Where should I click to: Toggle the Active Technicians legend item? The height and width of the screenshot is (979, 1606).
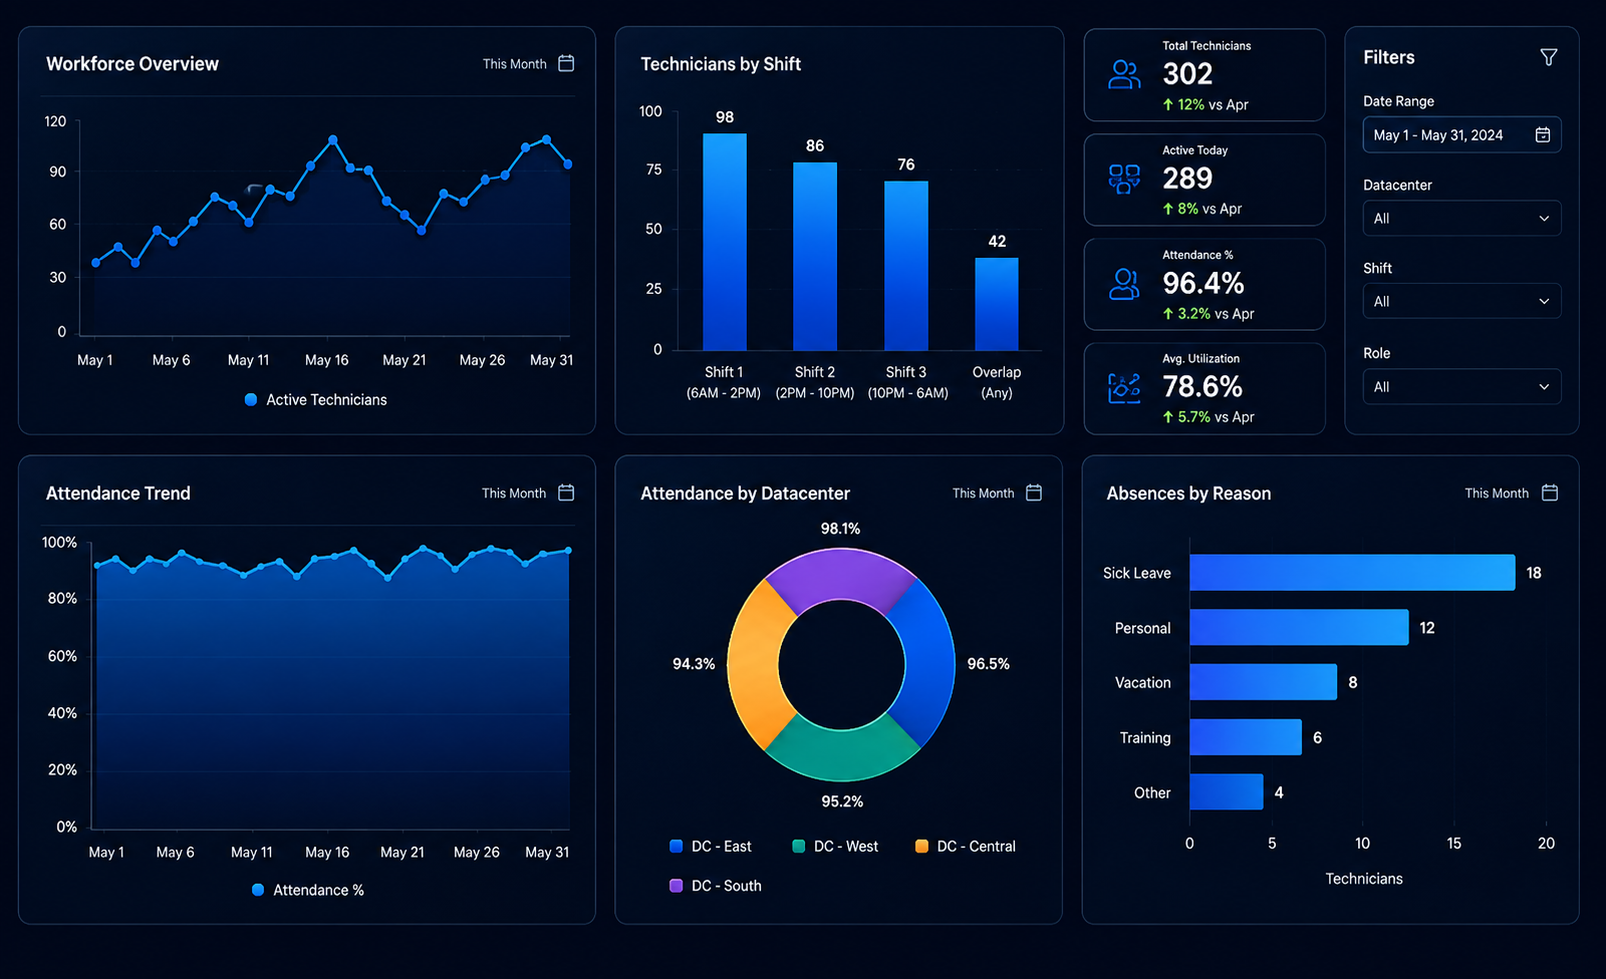pos(316,399)
